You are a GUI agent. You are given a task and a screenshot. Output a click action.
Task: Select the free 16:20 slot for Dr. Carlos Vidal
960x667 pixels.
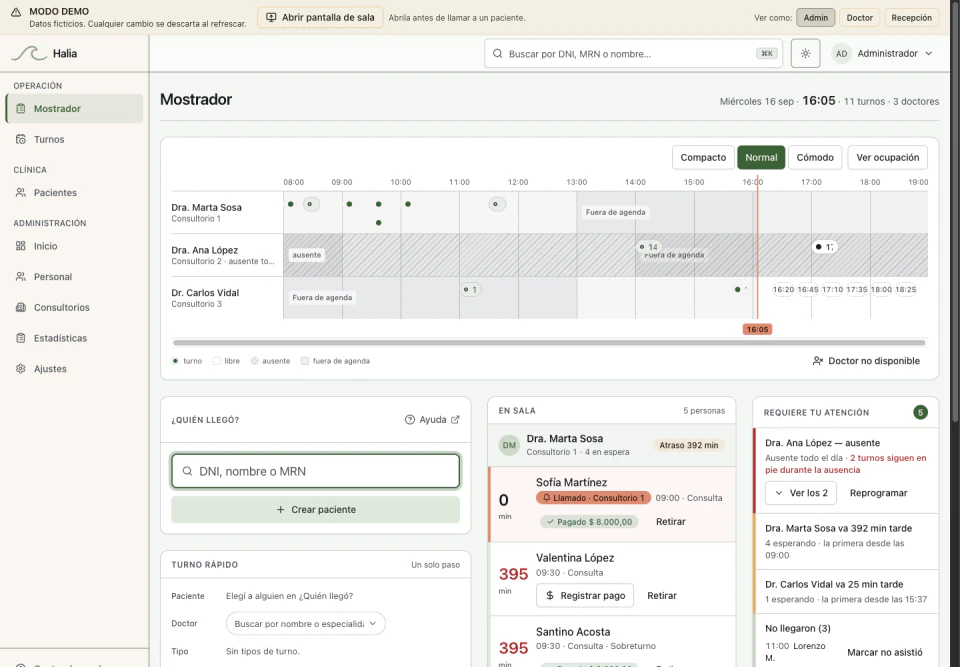[783, 290]
